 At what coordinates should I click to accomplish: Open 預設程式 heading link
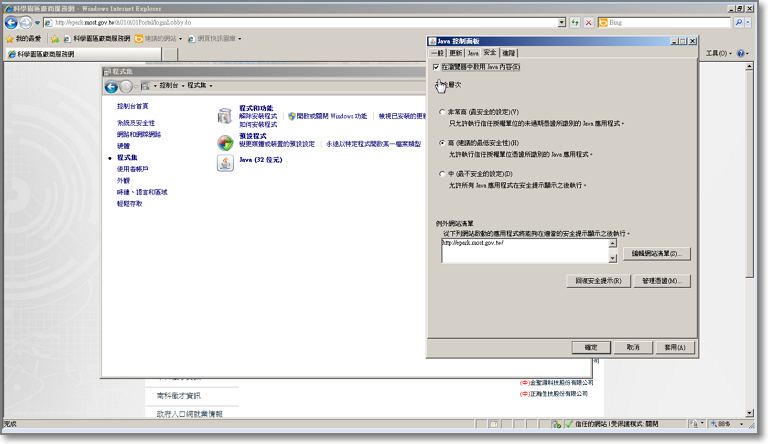click(253, 136)
